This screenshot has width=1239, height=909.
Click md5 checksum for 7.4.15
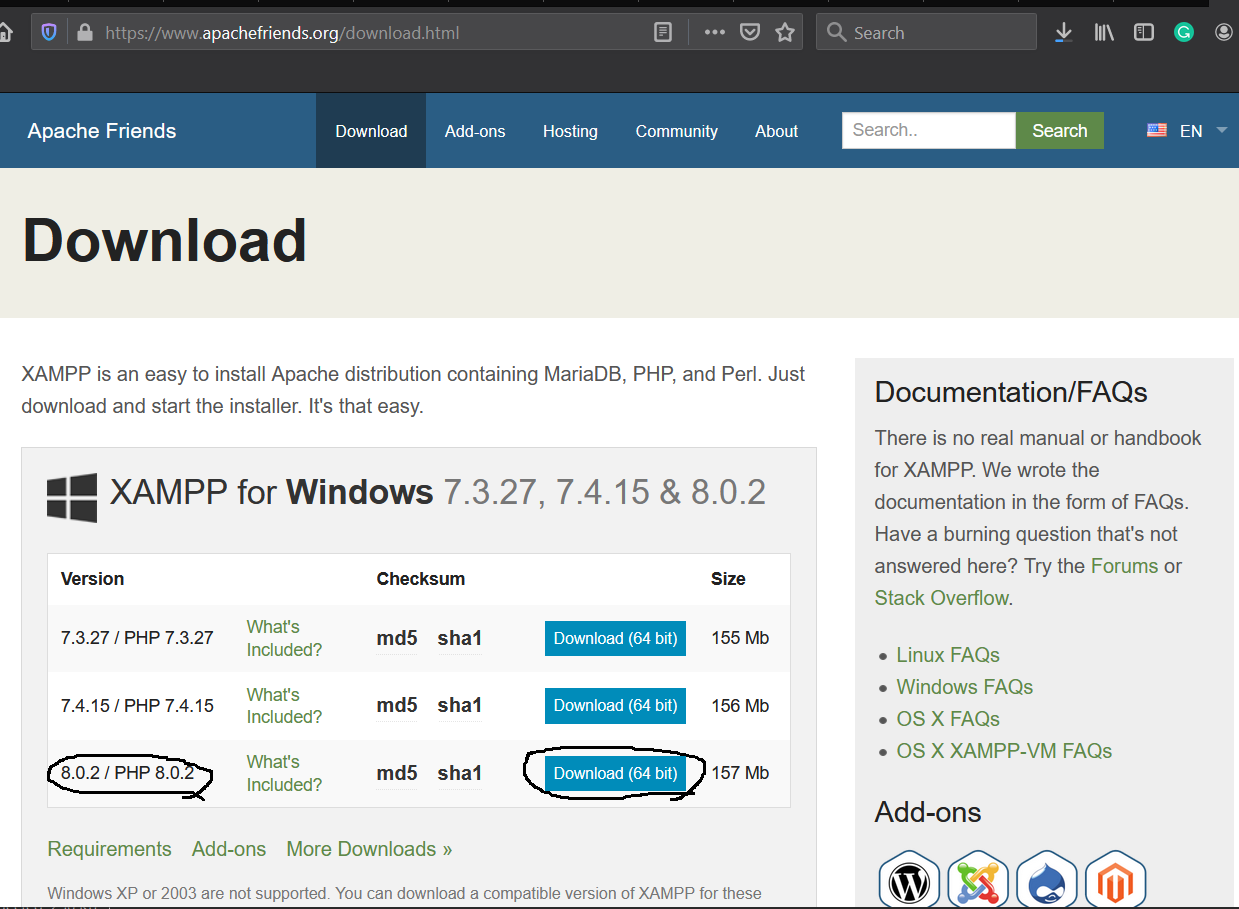click(397, 705)
